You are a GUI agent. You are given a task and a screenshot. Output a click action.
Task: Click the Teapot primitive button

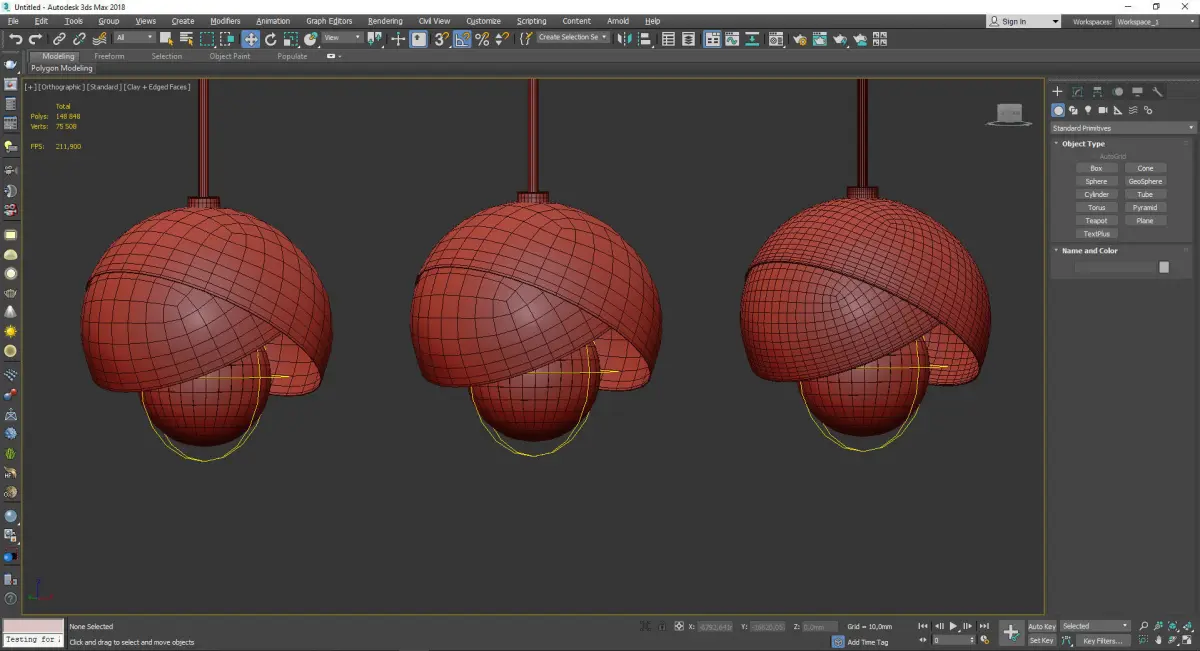point(1096,221)
